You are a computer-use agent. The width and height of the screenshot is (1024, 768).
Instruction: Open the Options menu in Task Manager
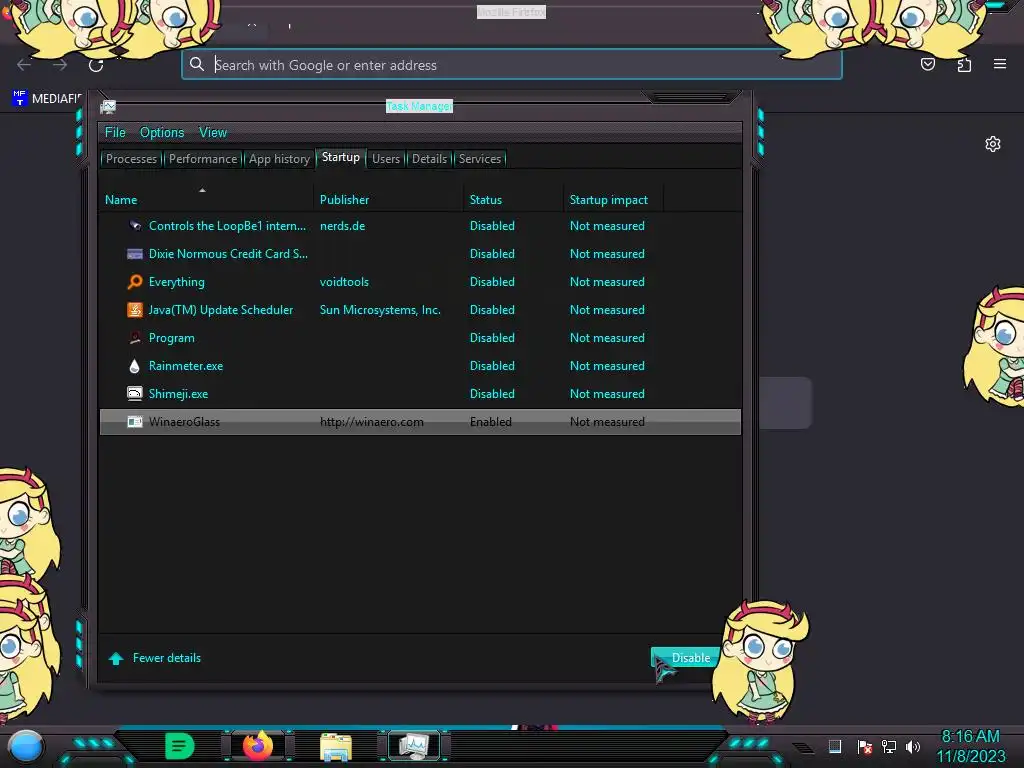pyautogui.click(x=162, y=133)
